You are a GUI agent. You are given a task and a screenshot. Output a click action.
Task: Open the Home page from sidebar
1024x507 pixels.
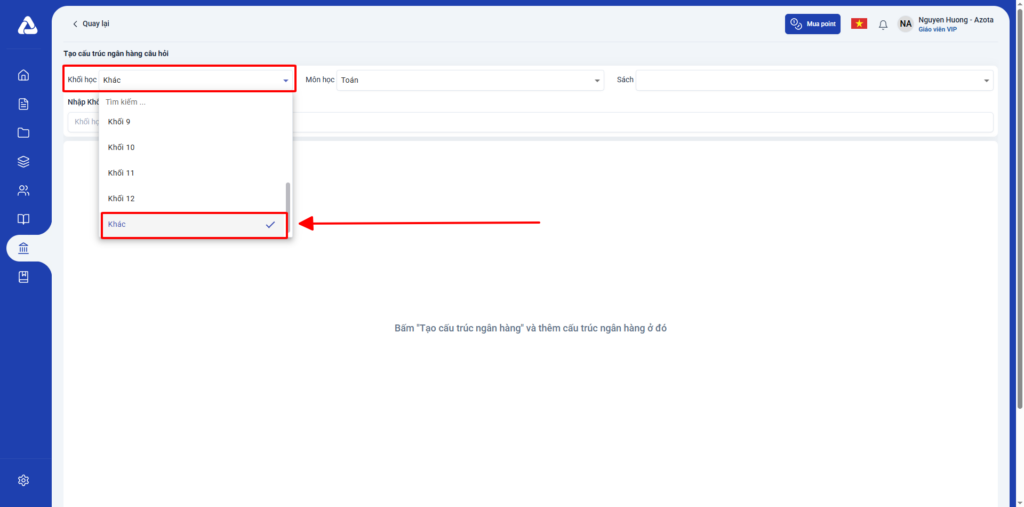(24, 75)
